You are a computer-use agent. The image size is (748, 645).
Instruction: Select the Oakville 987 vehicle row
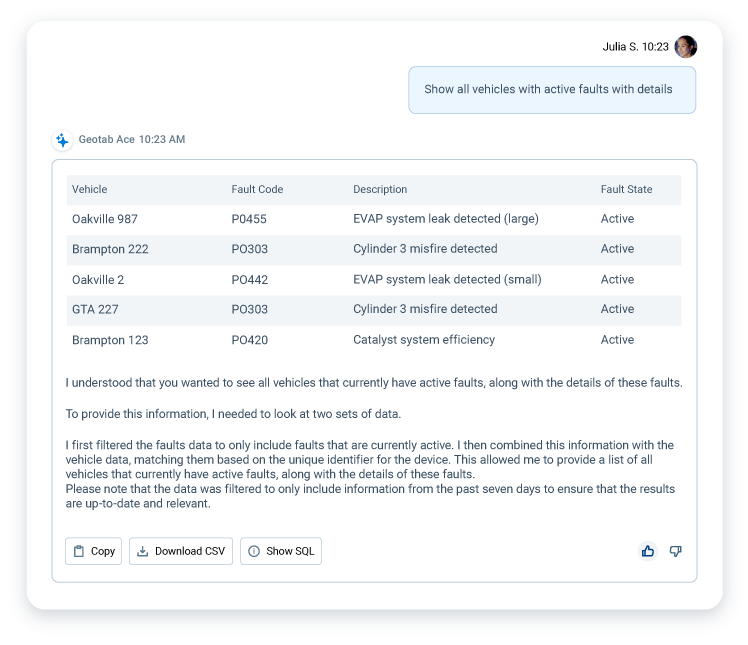pos(103,219)
